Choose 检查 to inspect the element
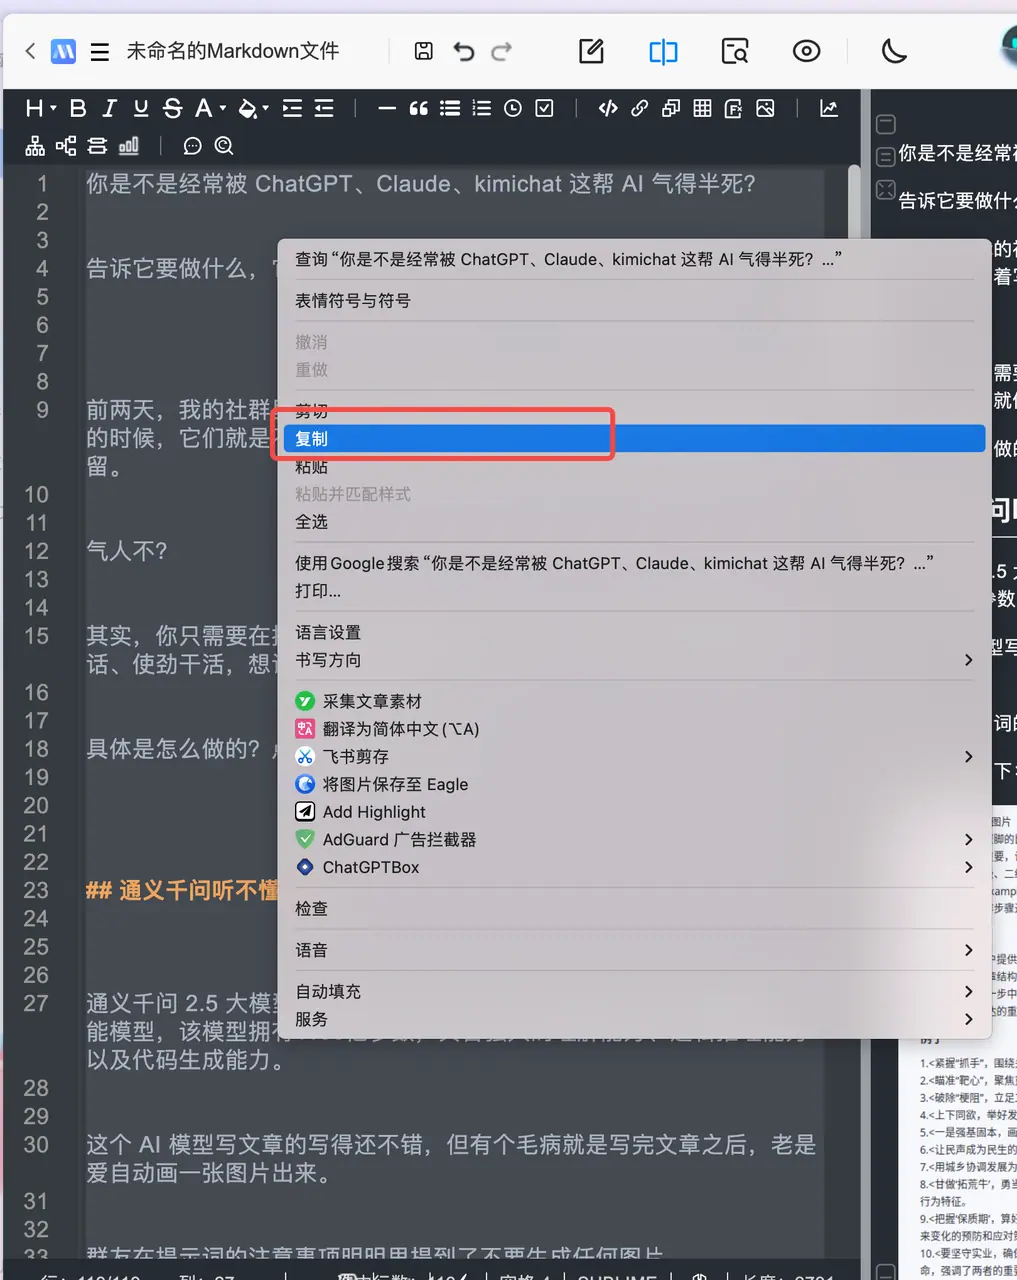 click(634, 909)
